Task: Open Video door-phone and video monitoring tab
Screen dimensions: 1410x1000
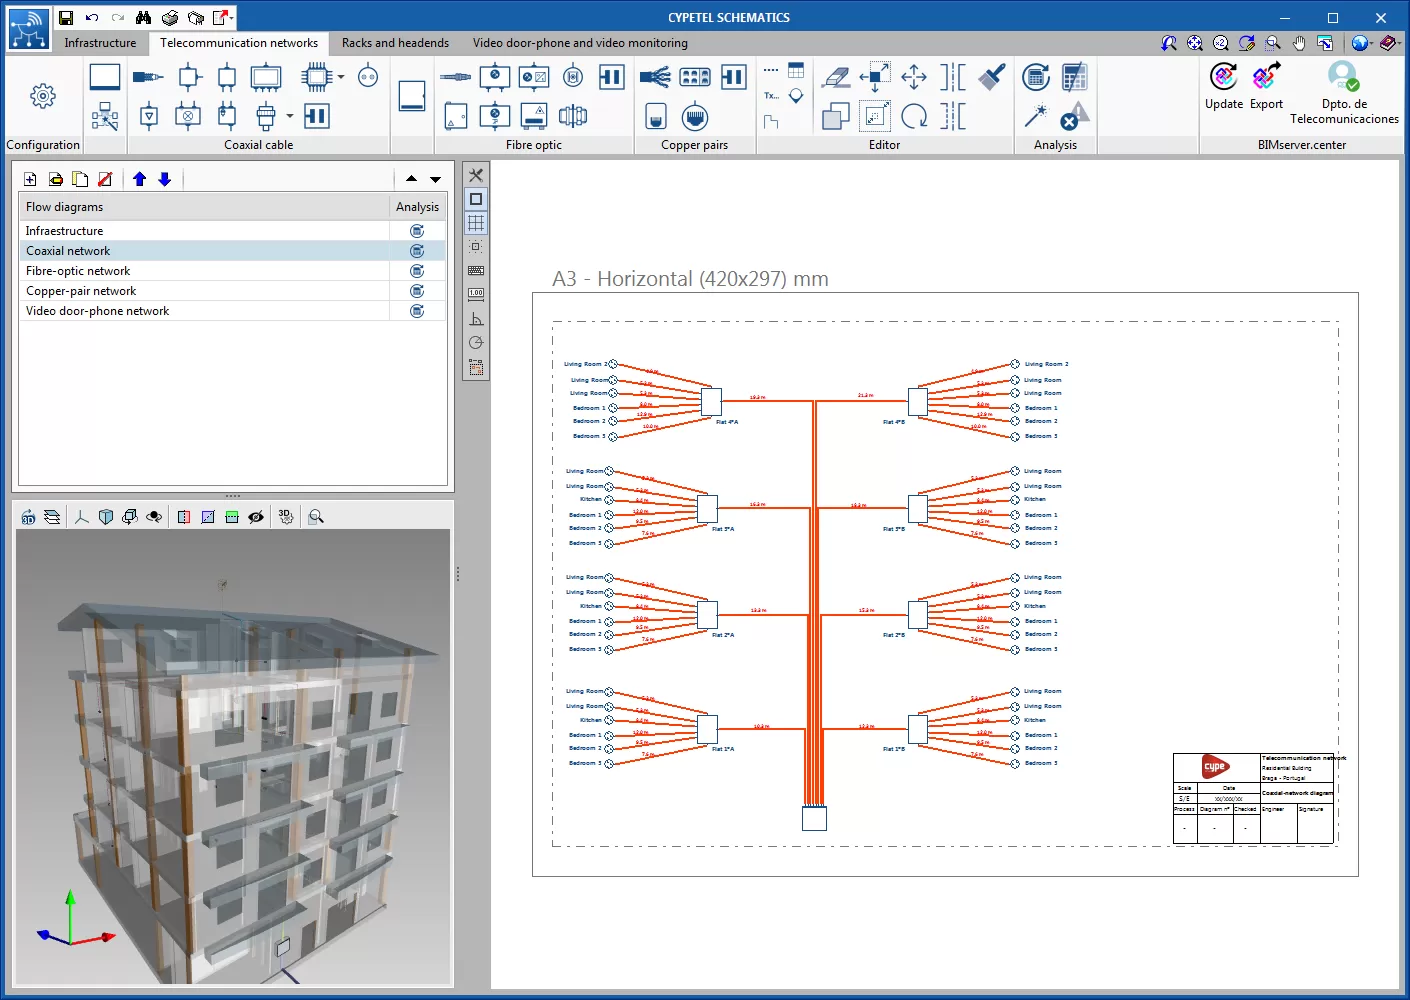Action: [x=580, y=43]
